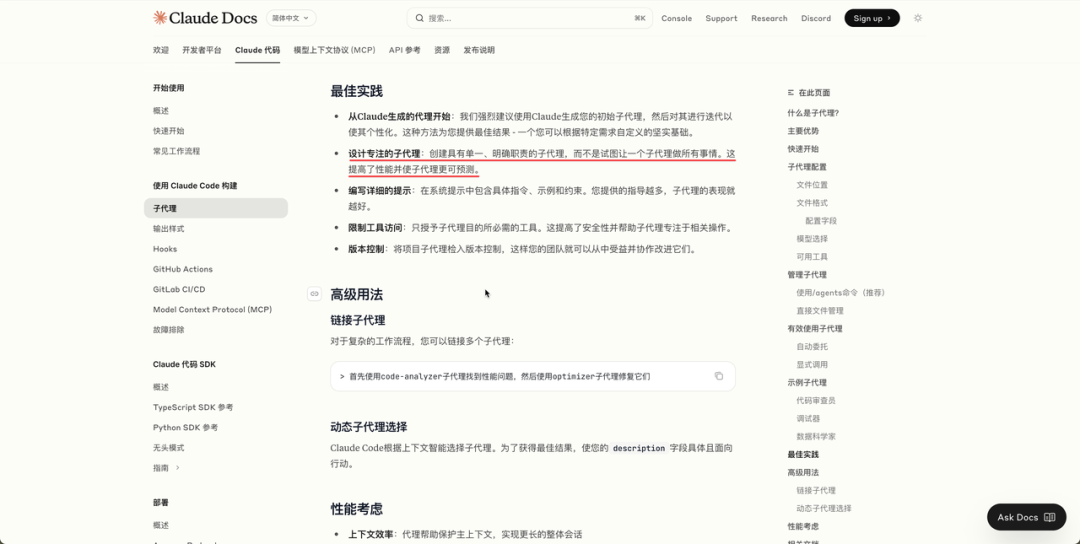The width and height of the screenshot is (1080, 544).
Task: Jump to 模型选择 in page outline
Action: pyautogui.click(x=812, y=238)
